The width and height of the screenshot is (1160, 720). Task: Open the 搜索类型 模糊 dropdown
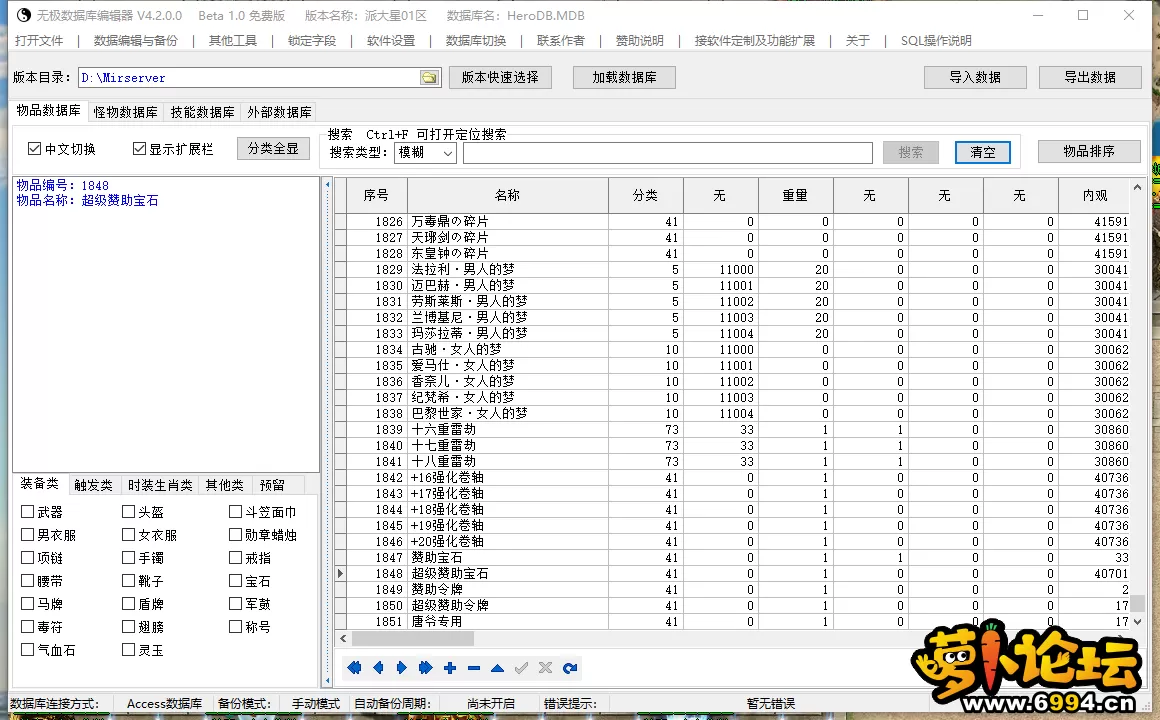(x=425, y=152)
